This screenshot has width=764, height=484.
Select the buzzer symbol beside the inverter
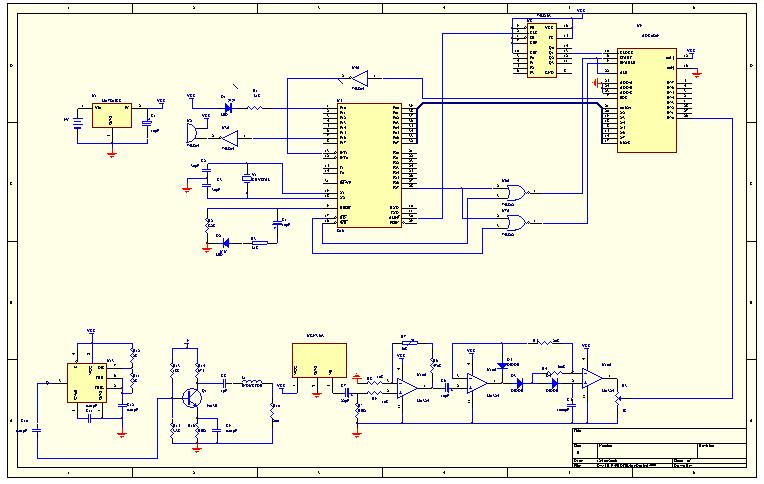point(192,132)
